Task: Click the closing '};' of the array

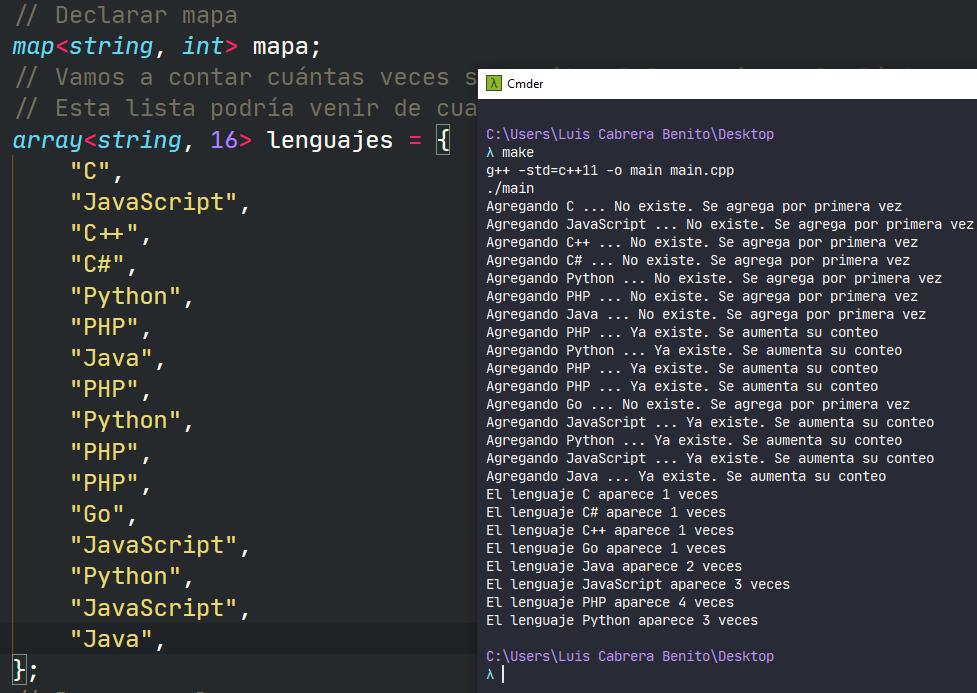Action: tap(25, 671)
